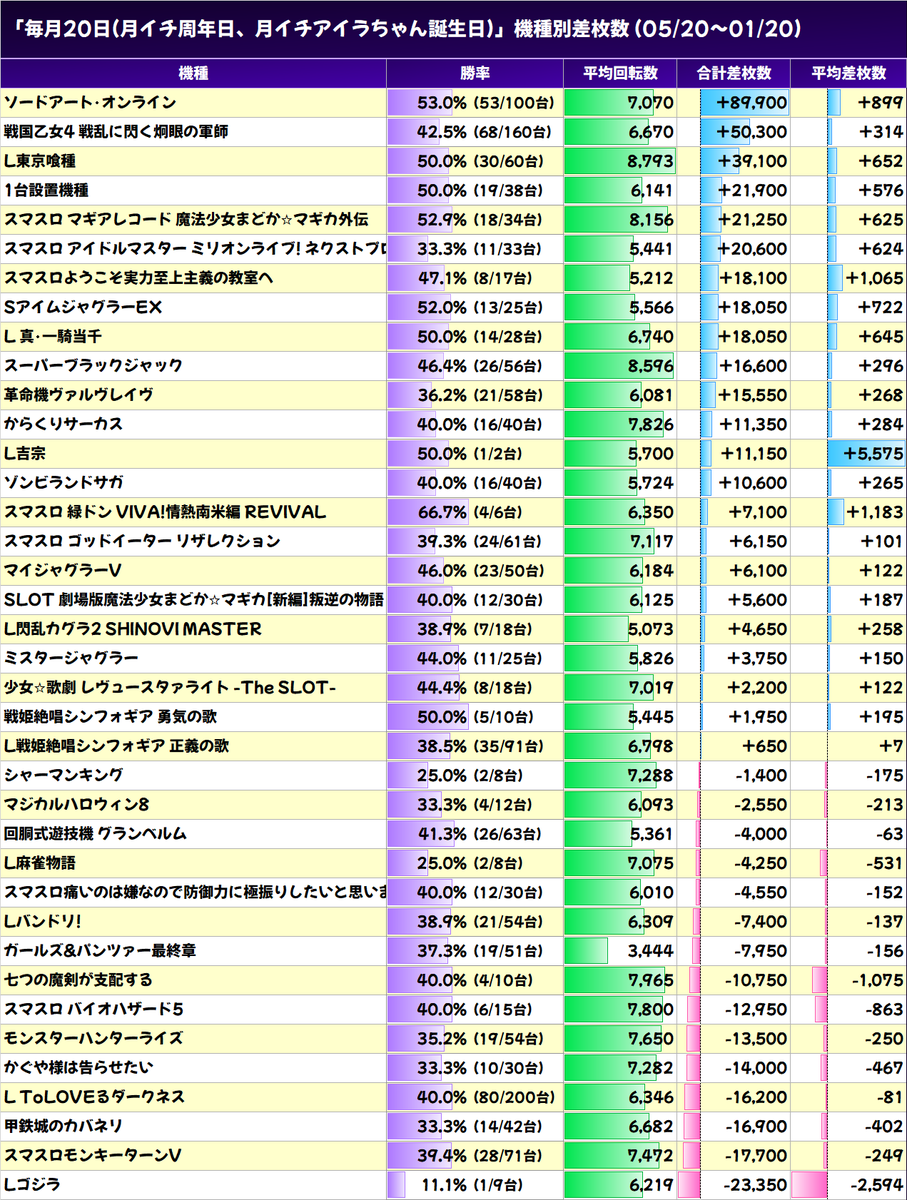The image size is (907, 1200).
Task: Select average spins value 3,444
Action: pyautogui.click(x=621, y=950)
